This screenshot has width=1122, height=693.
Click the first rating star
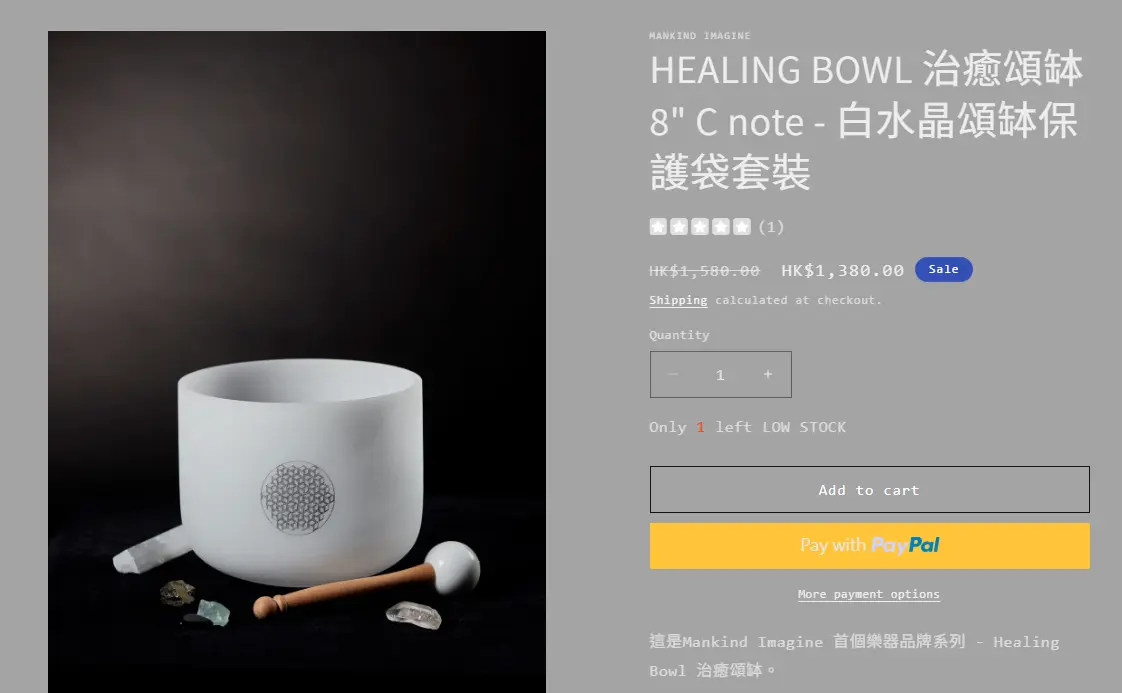658,227
